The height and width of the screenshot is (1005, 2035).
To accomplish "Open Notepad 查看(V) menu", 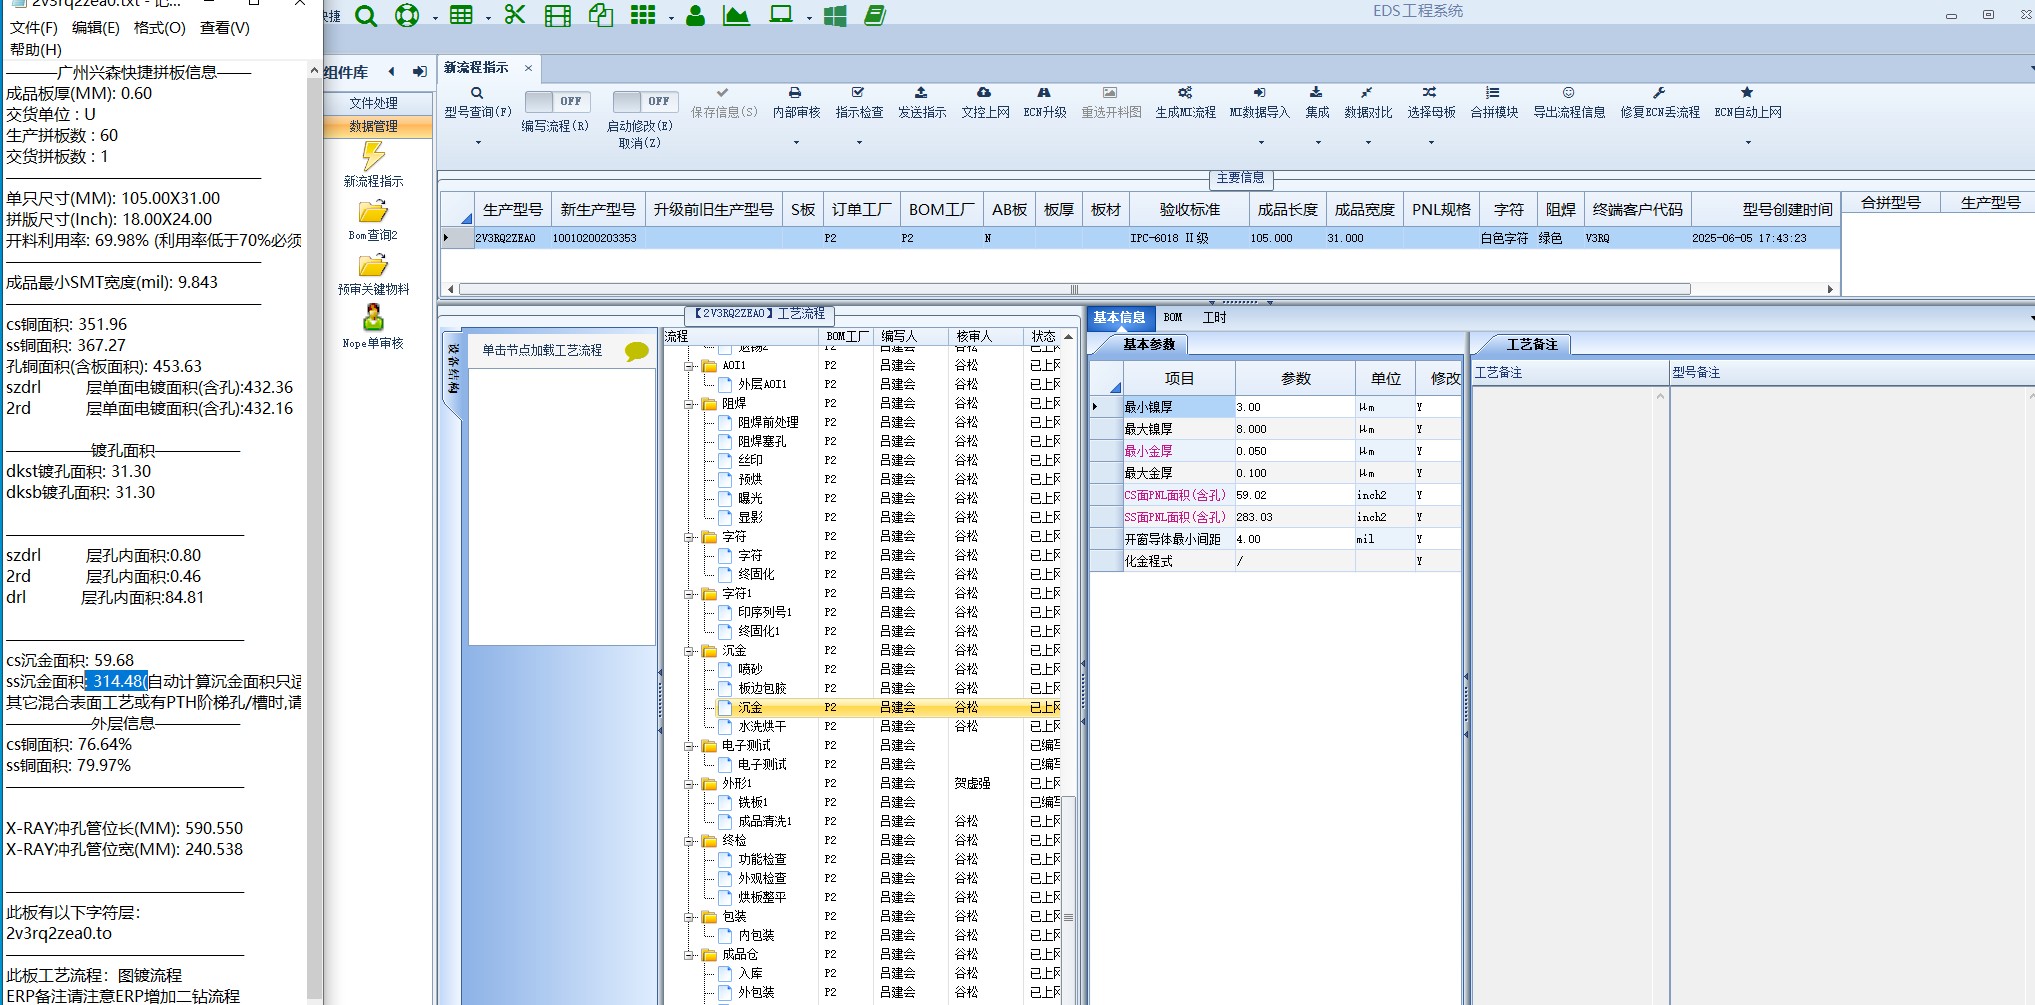I will [x=225, y=28].
